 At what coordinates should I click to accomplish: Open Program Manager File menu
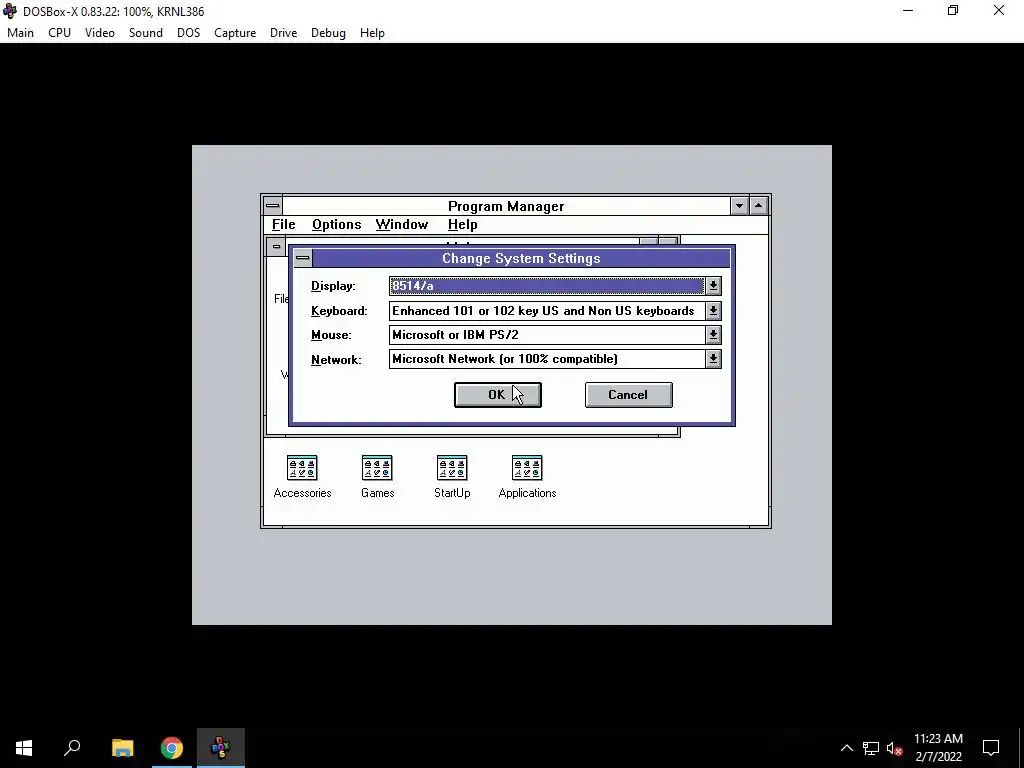click(283, 225)
